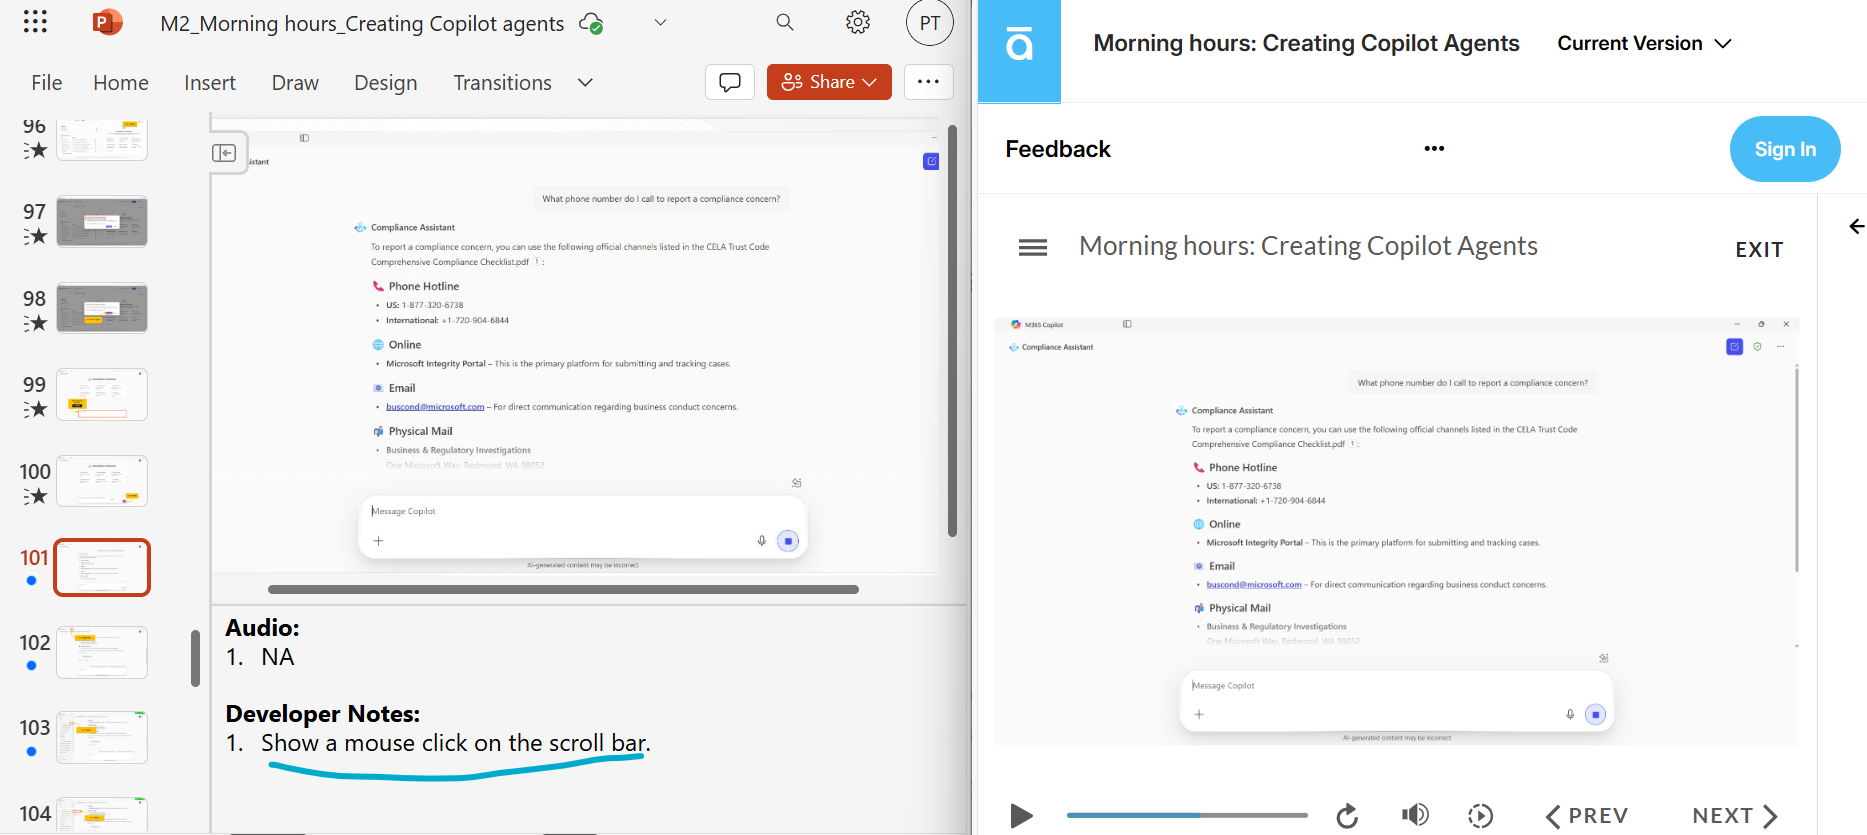
Task: Go to the NEXT slide
Action: click(x=1735, y=816)
